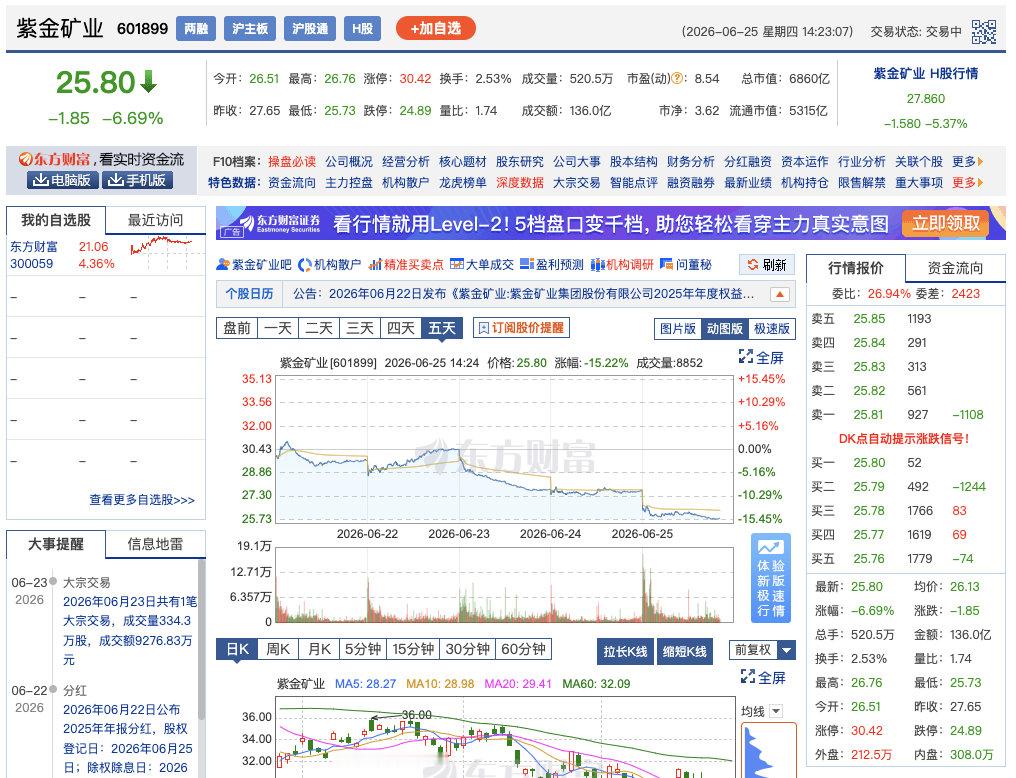
Task: Click 立即领取 on Level-2 banner
Action: [946, 223]
